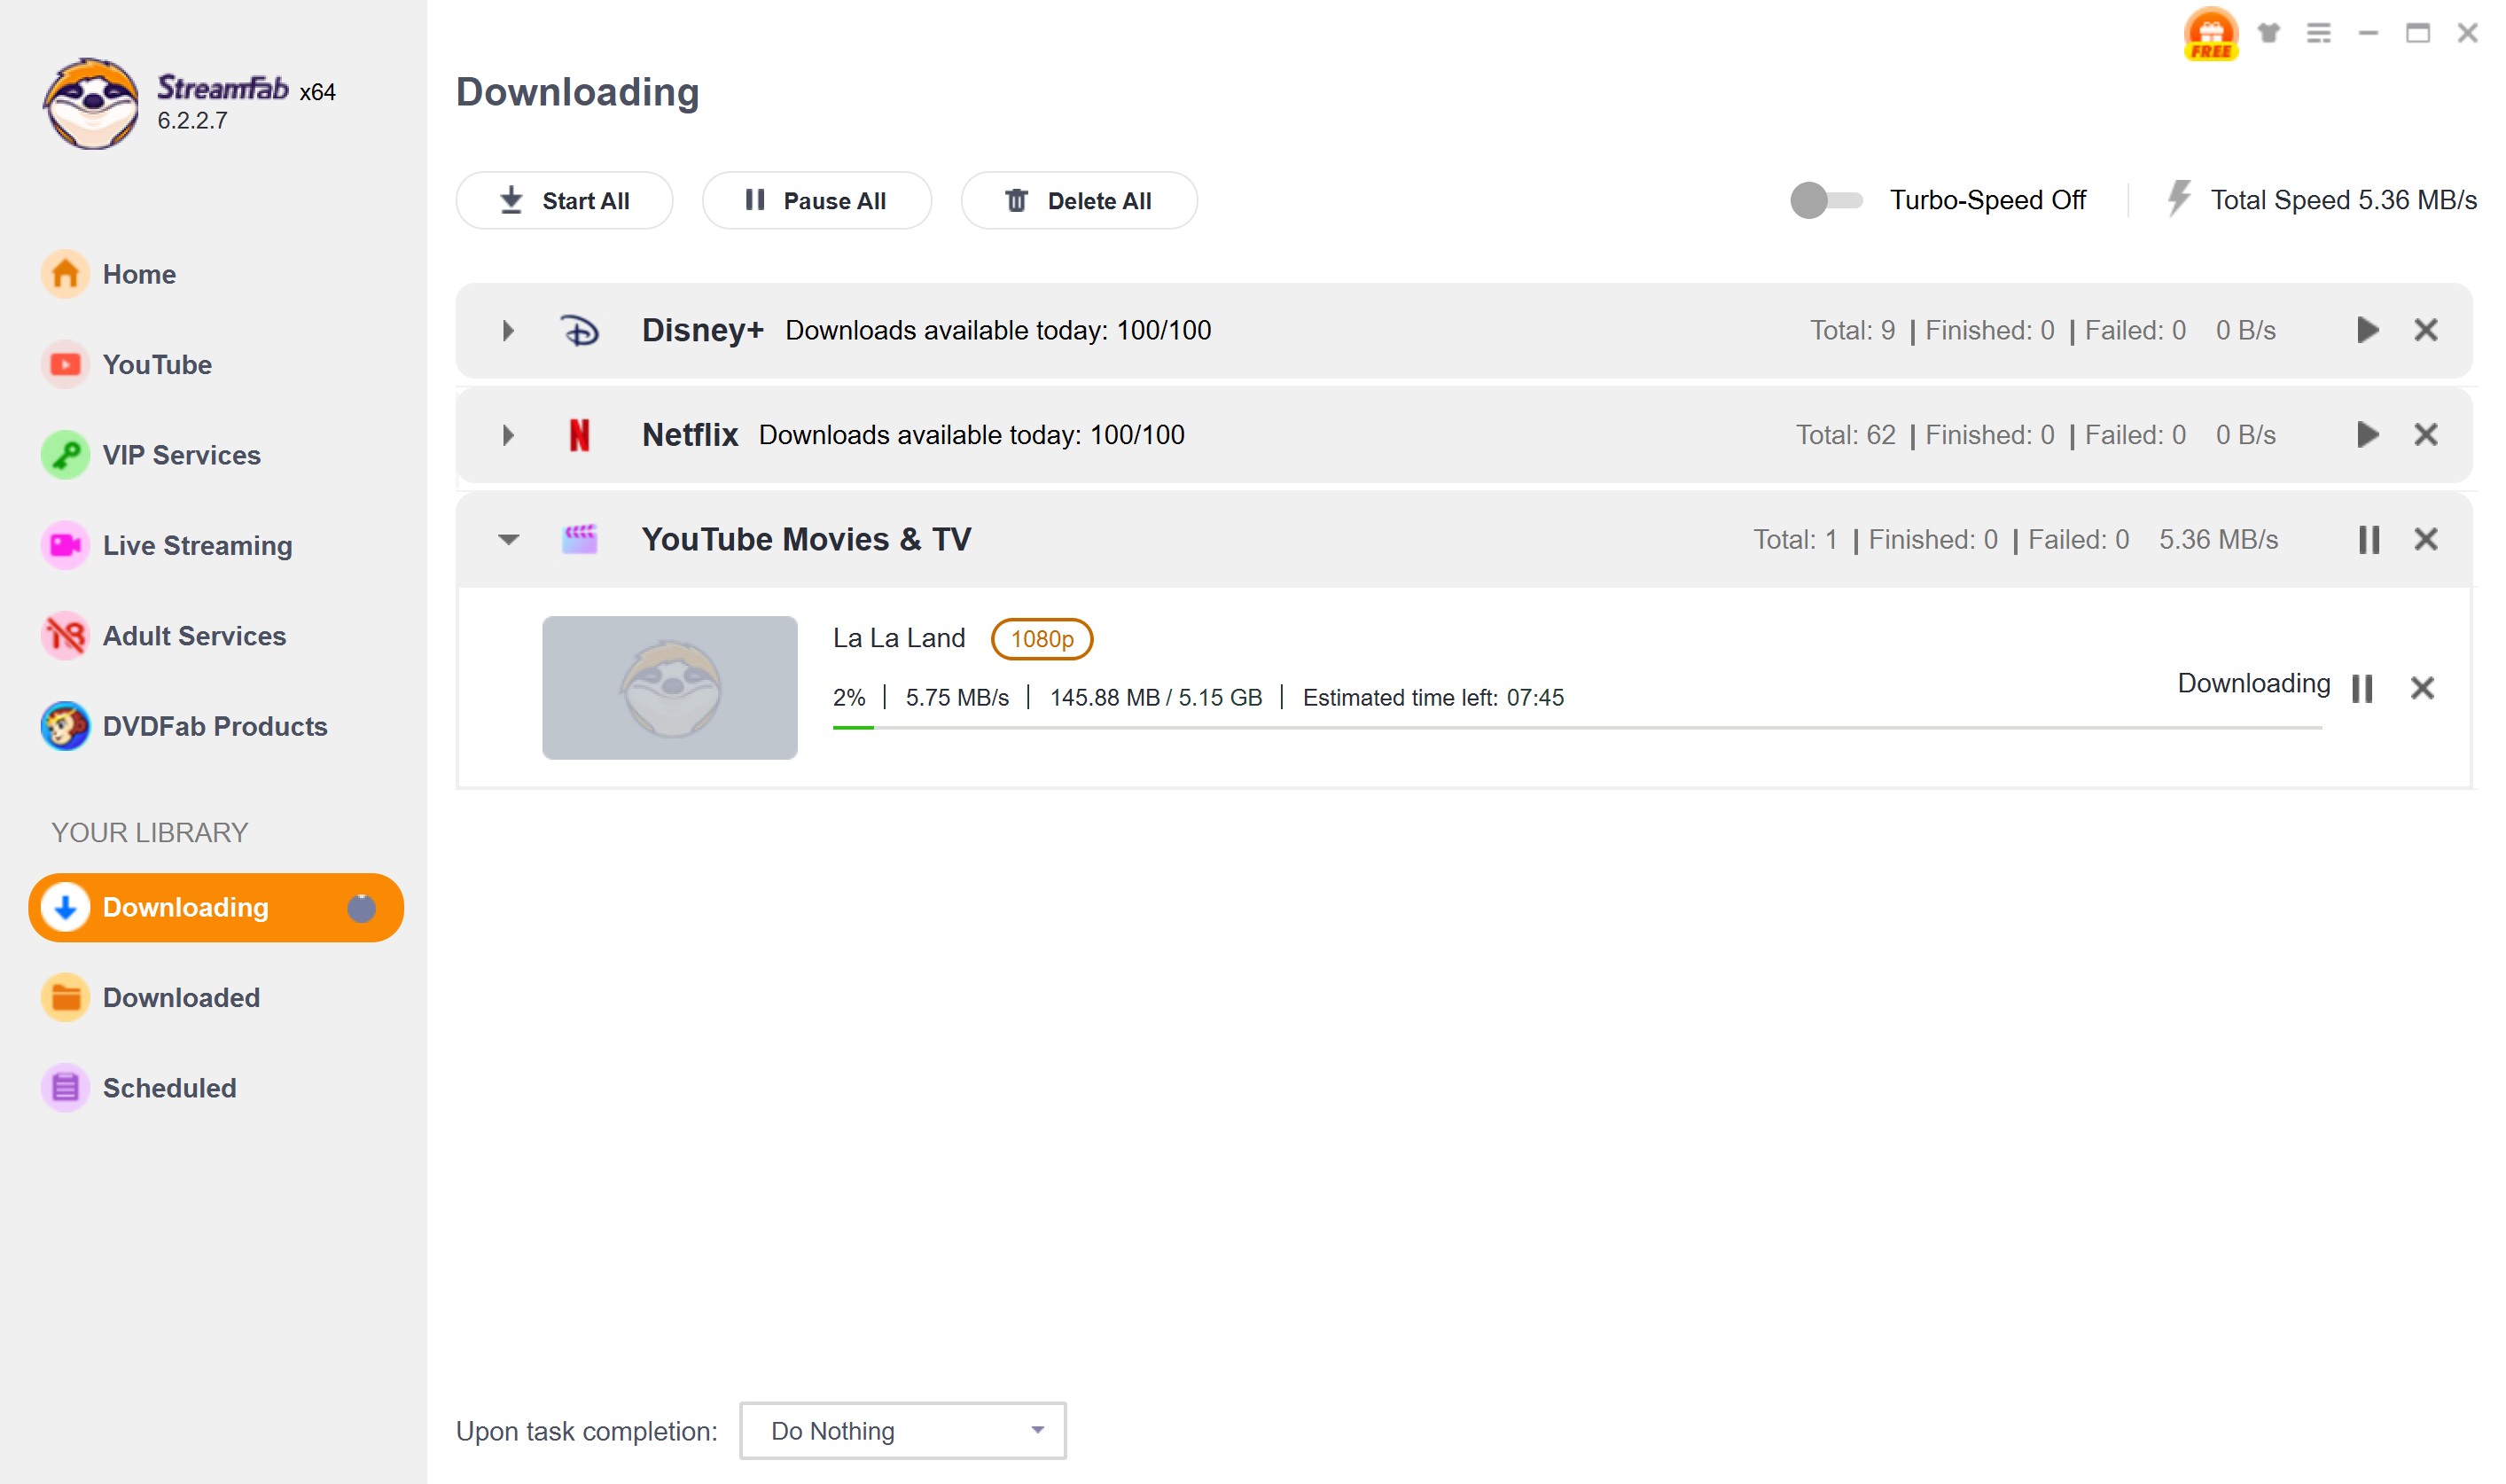Collapse the YouTube Movies & TV group

(x=508, y=539)
